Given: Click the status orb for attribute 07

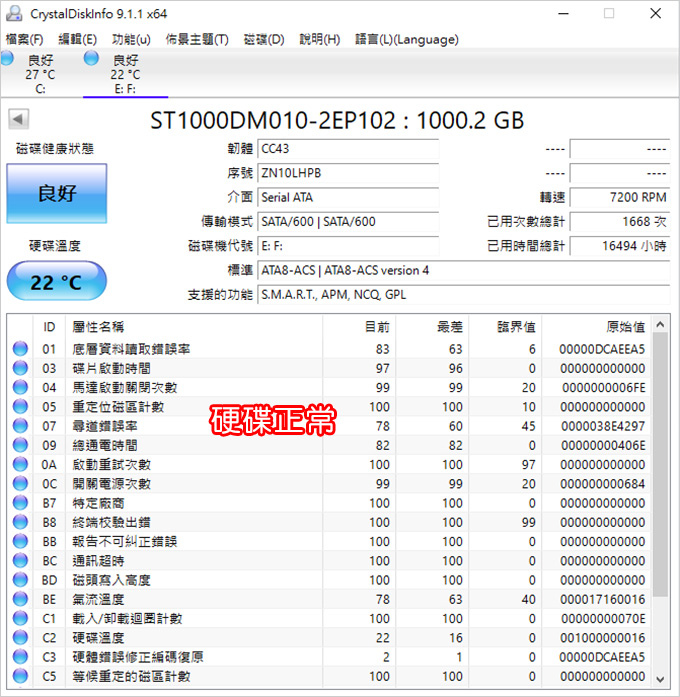Looking at the screenshot, I should (x=20, y=426).
